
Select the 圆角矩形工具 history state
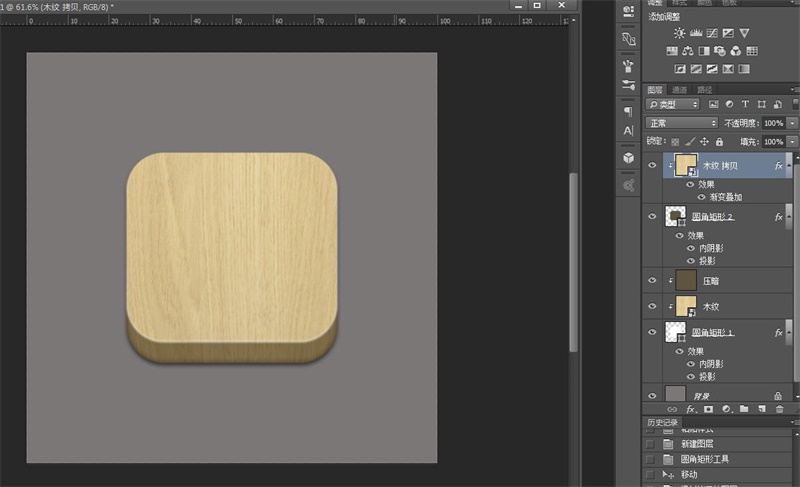click(704, 459)
